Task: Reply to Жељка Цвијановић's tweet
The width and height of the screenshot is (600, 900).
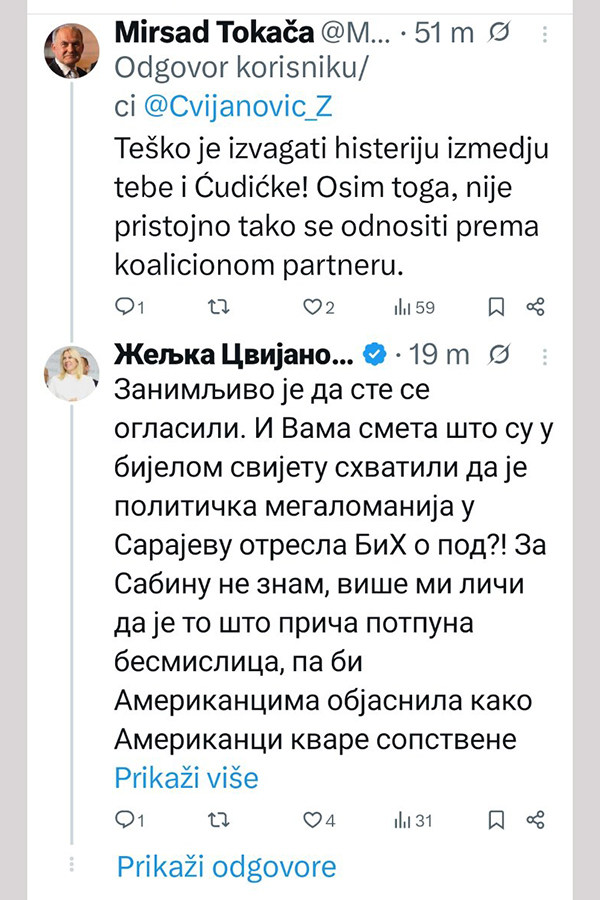Action: coord(125,821)
